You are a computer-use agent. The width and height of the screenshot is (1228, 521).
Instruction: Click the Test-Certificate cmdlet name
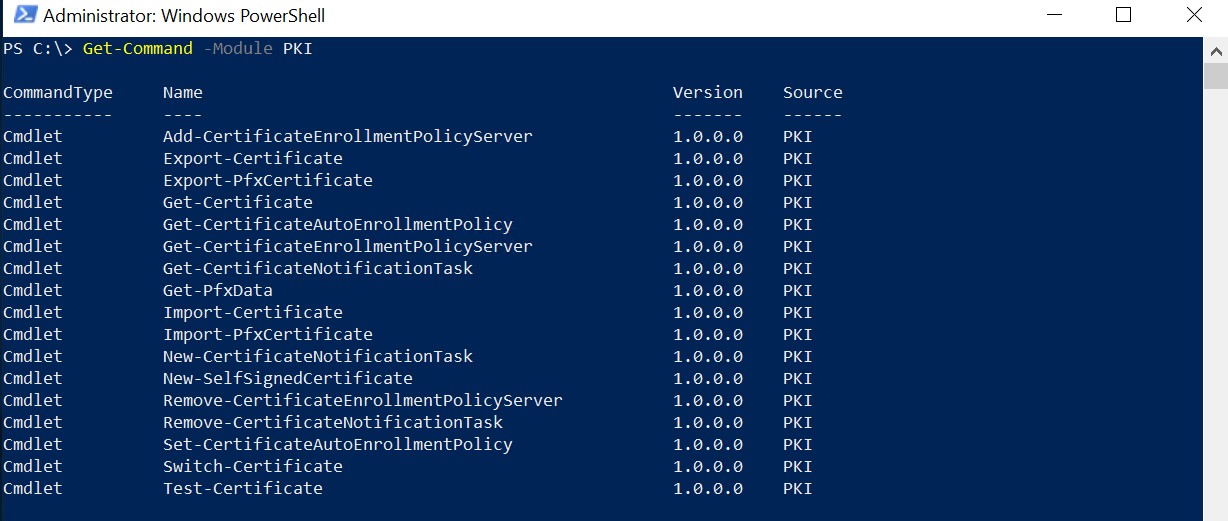[x=243, y=488]
